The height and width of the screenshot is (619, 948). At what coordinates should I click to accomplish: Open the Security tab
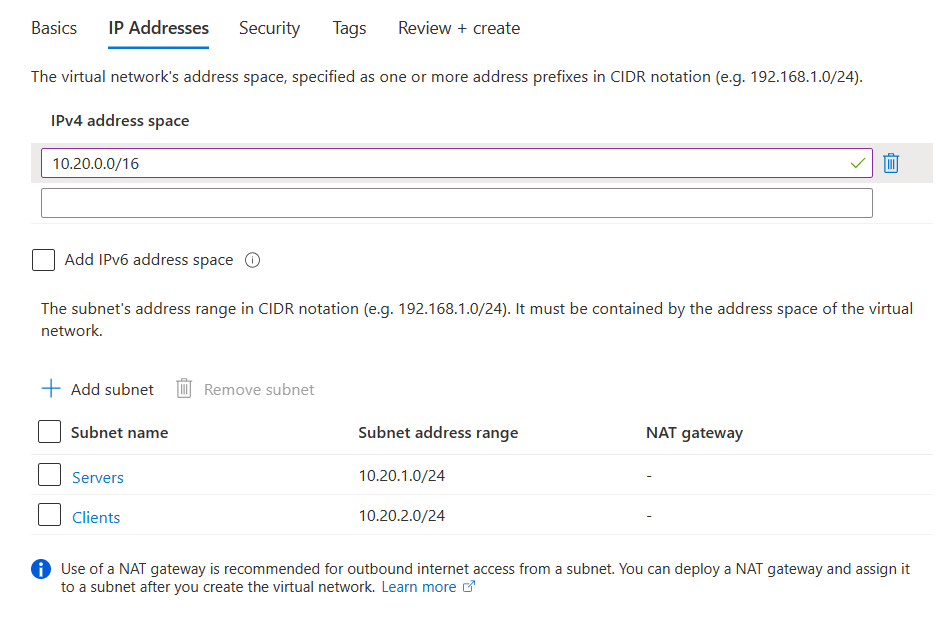coord(270,28)
